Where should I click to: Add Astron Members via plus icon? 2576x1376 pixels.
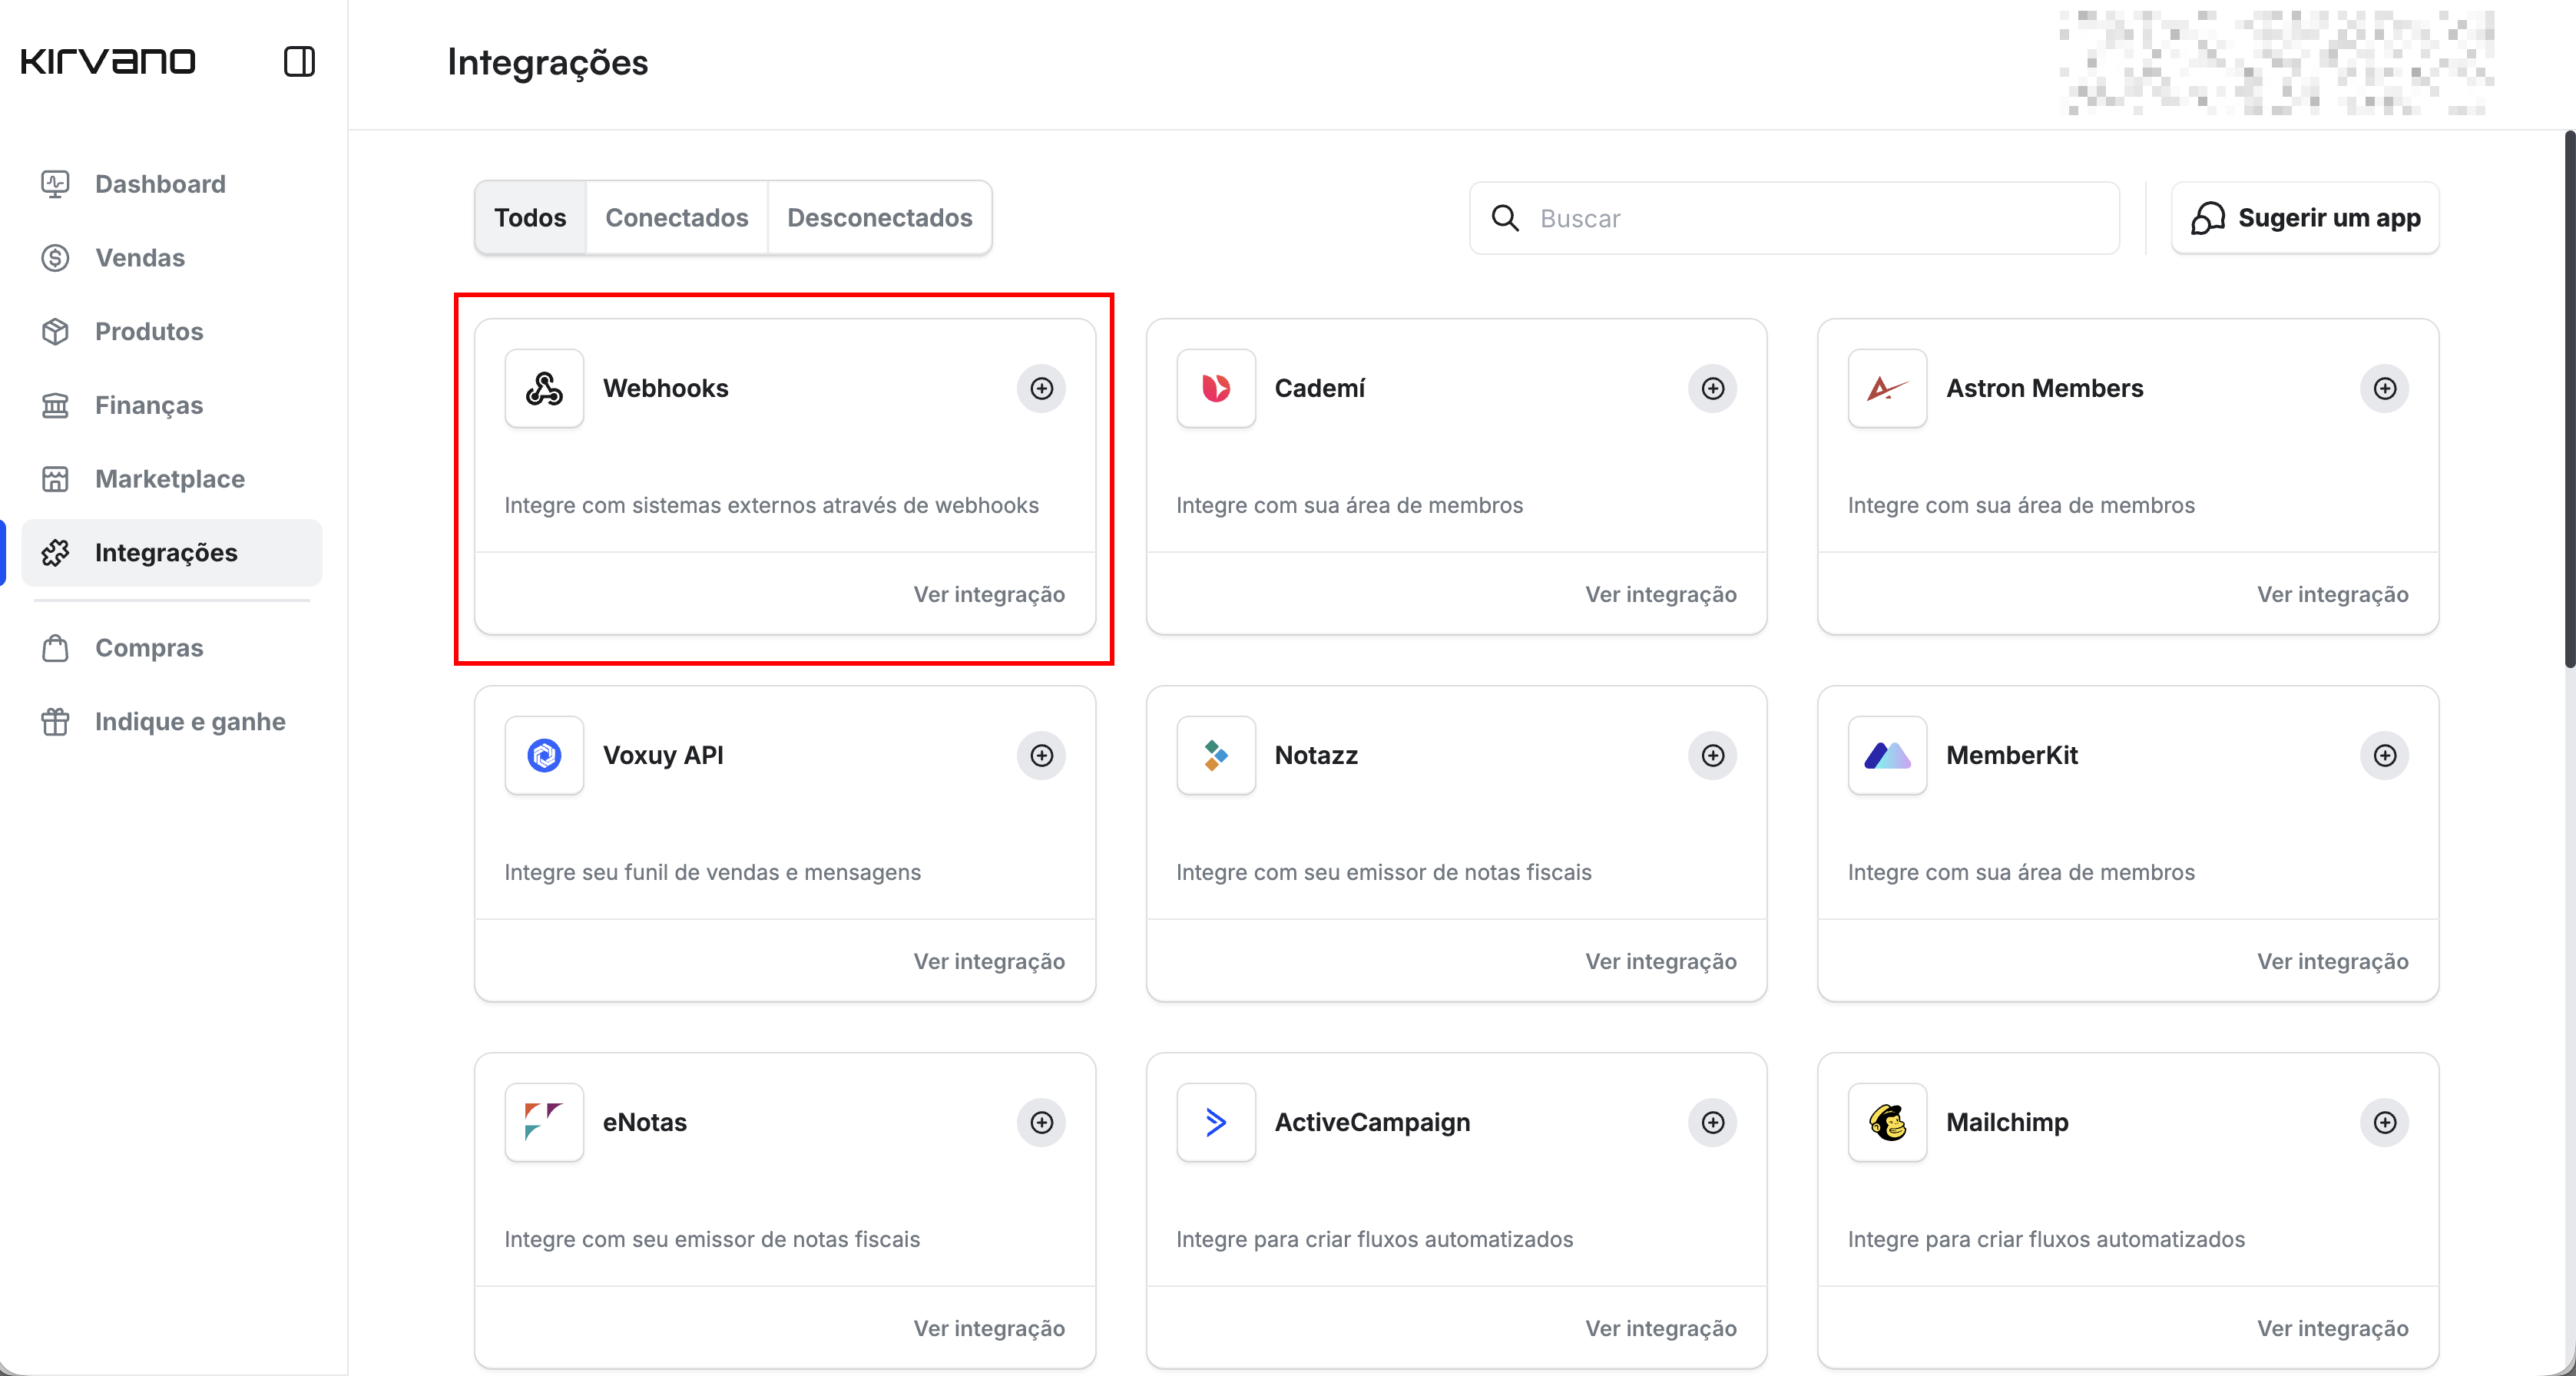pyautogui.click(x=2384, y=388)
